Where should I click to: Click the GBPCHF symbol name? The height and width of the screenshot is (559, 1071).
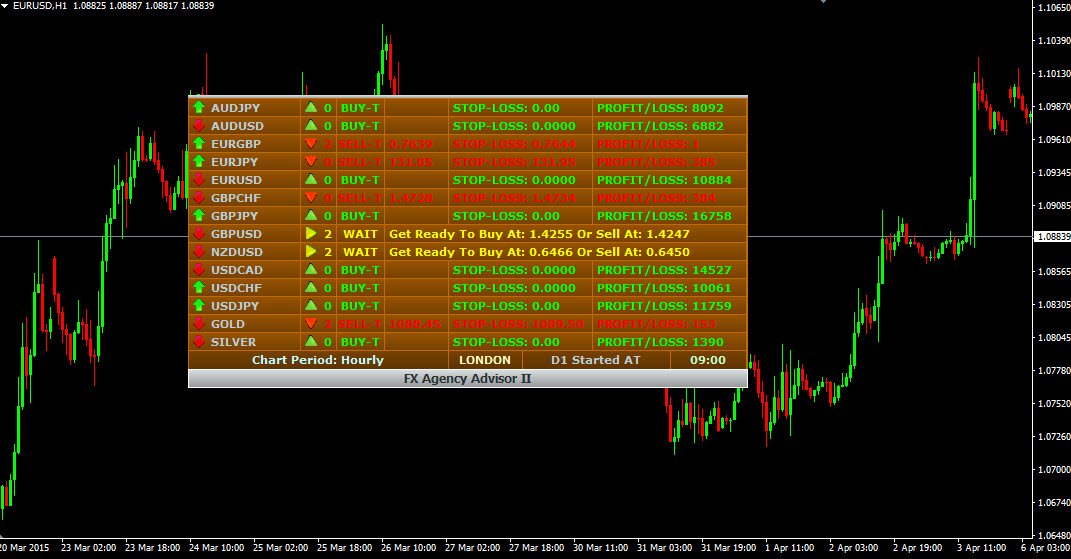[x=236, y=197]
